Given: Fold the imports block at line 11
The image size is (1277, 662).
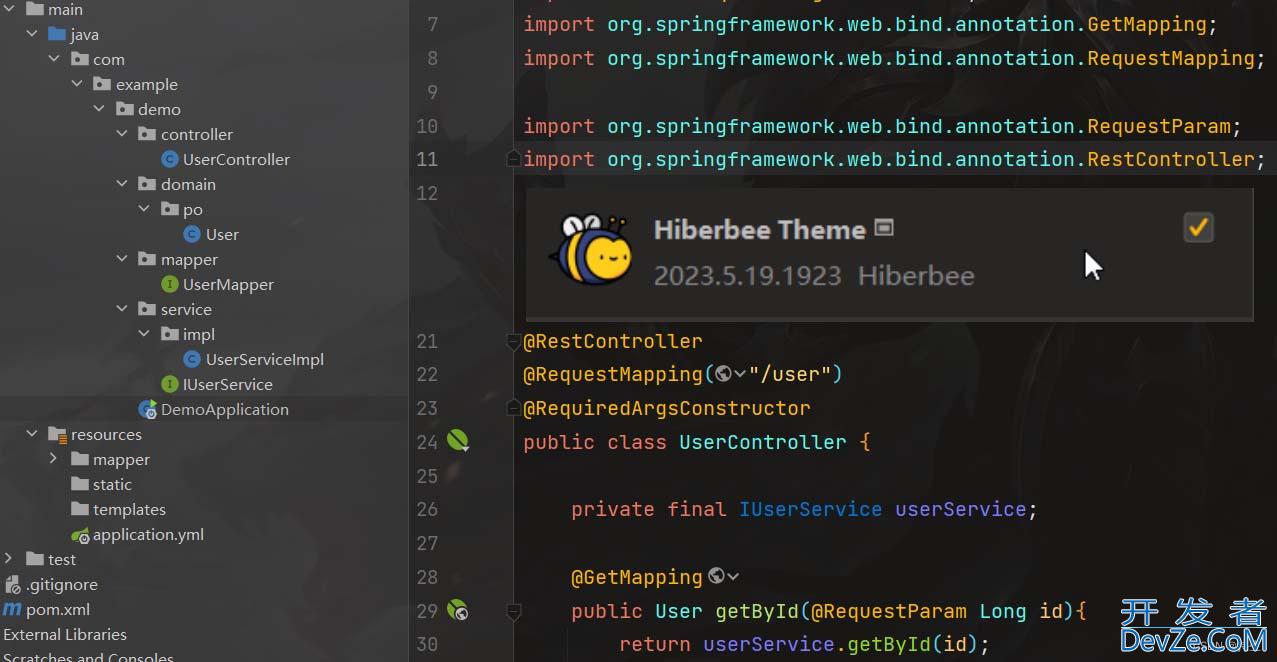Looking at the screenshot, I should 513,159.
